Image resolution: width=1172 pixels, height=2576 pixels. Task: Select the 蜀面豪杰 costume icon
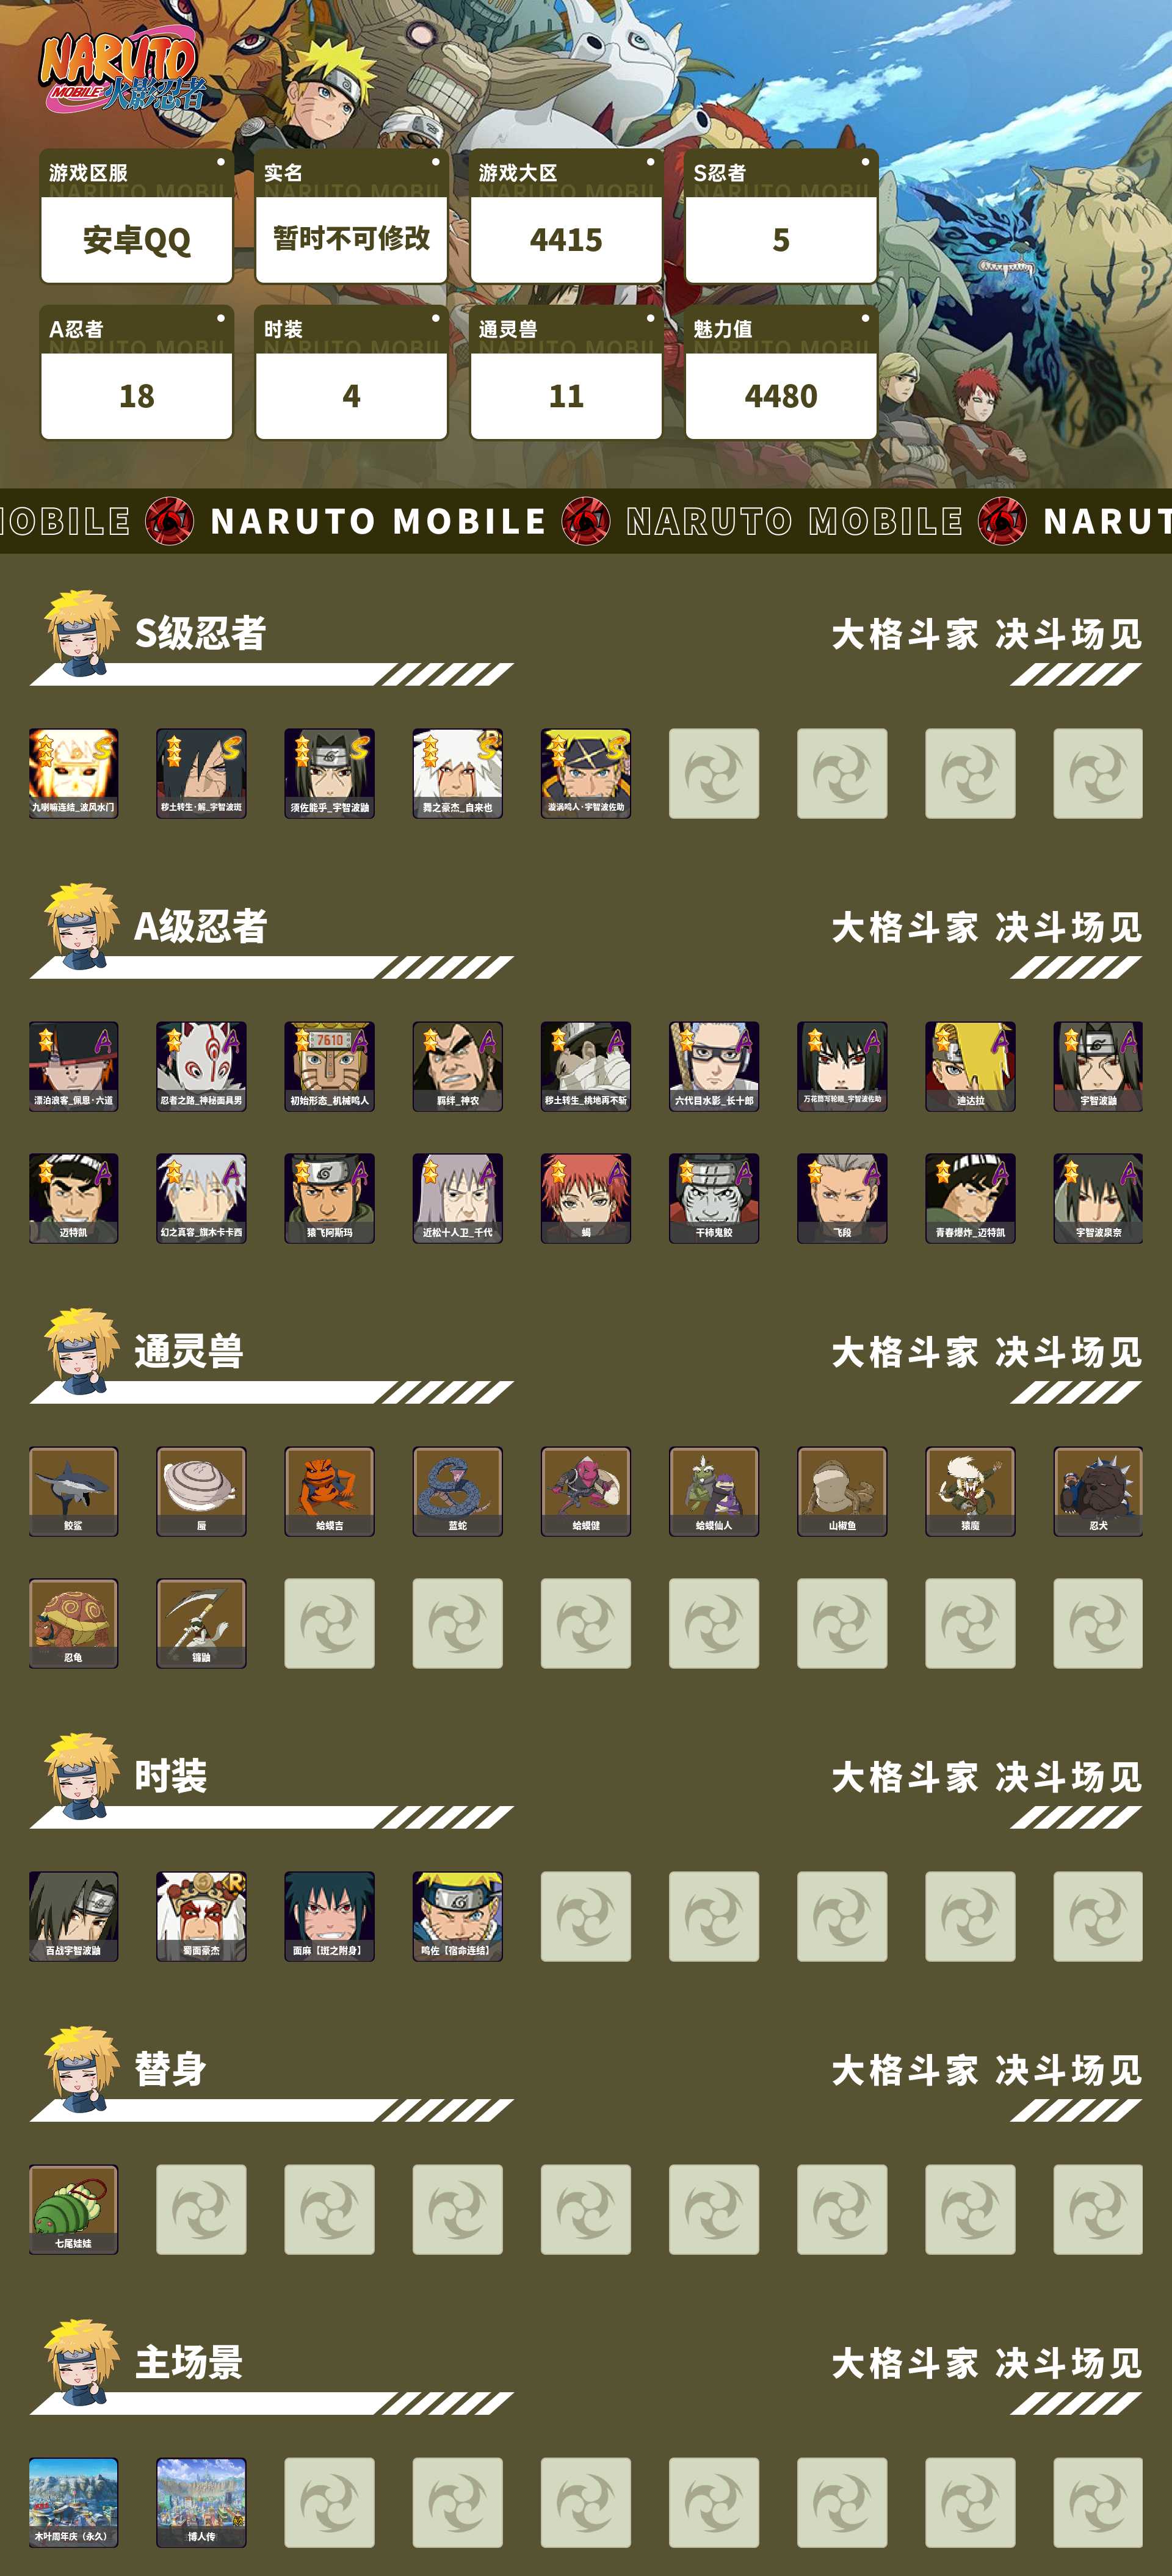(201, 1916)
